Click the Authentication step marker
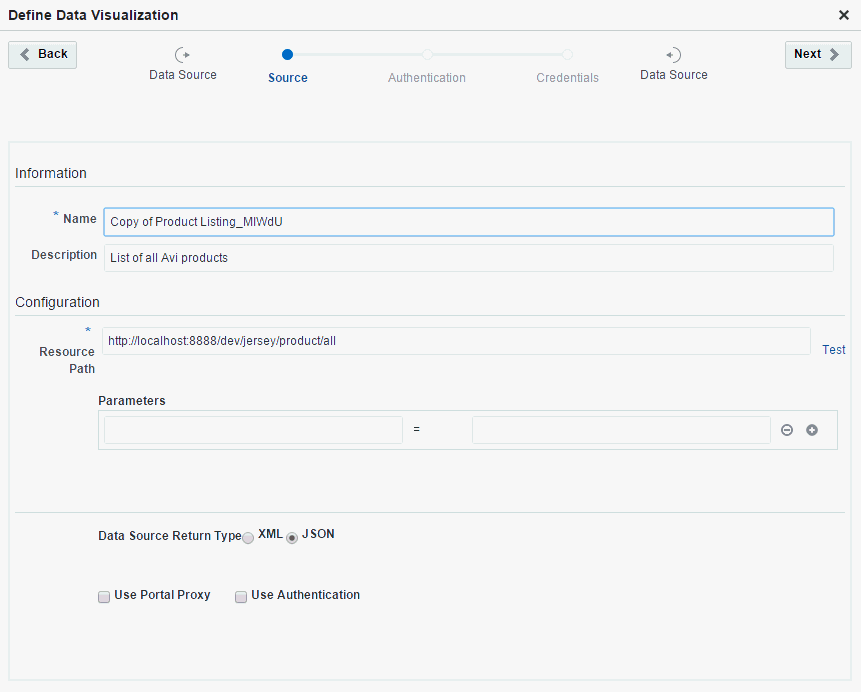Image resolution: width=861 pixels, height=692 pixels. (x=427, y=55)
